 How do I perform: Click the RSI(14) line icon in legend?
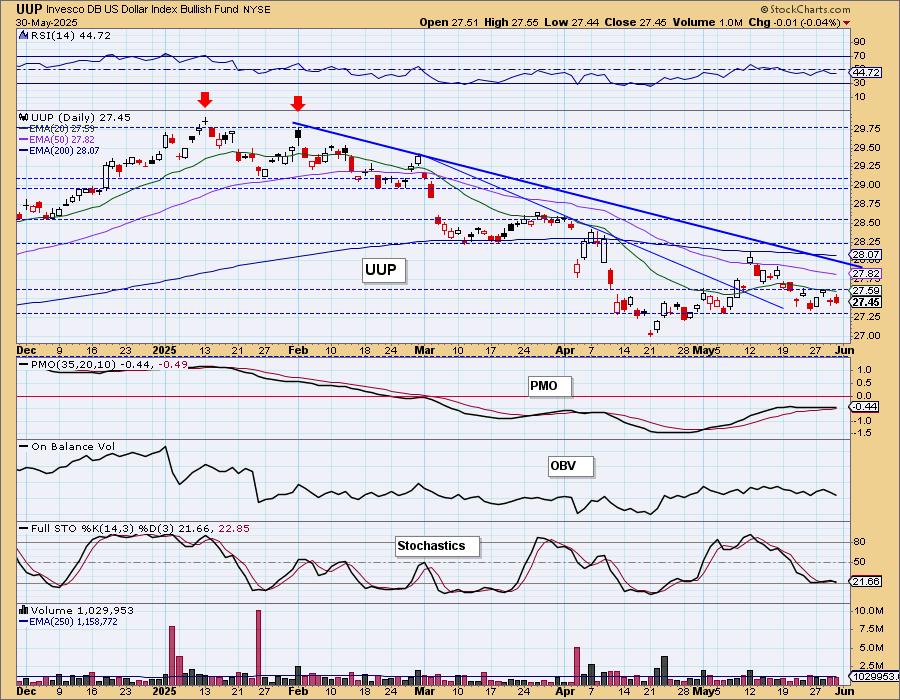[x=24, y=36]
